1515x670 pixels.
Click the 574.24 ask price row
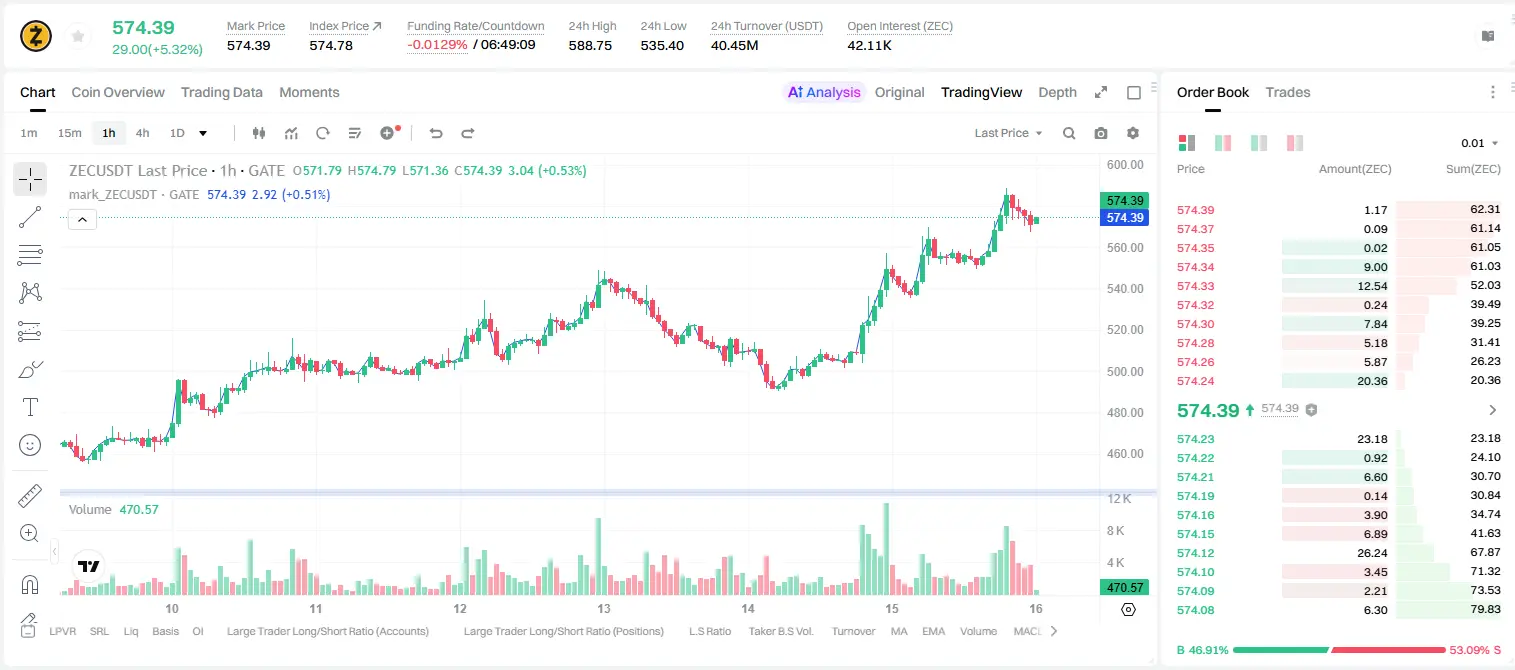coord(1338,380)
